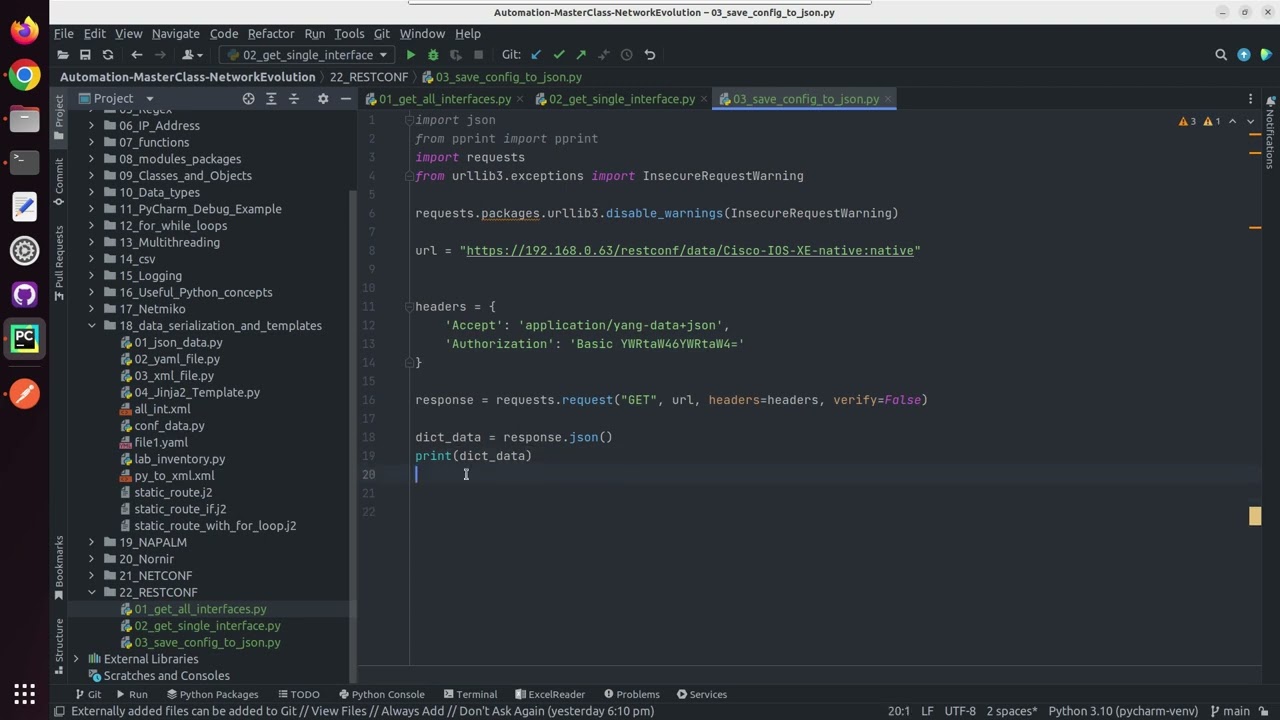Viewport: 1280px width, 720px height.
Task: Click the Save All toolbar icon
Action: [85, 55]
